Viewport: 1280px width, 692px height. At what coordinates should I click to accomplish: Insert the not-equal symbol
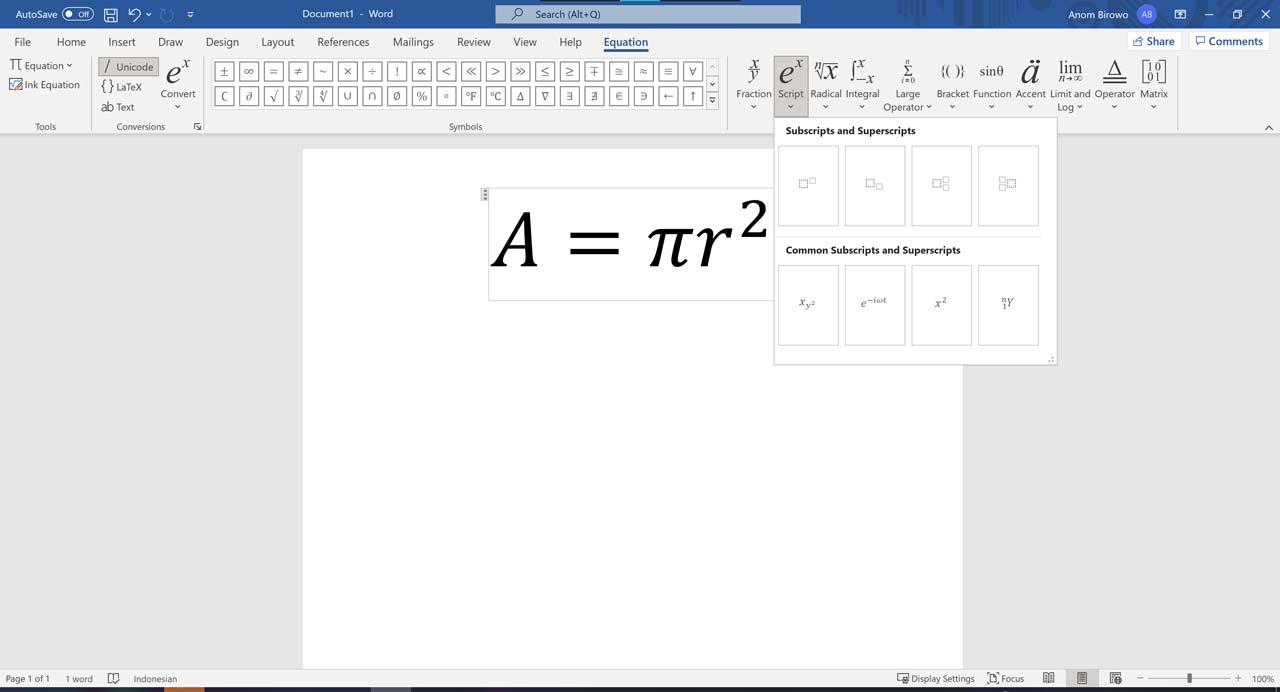point(298,71)
